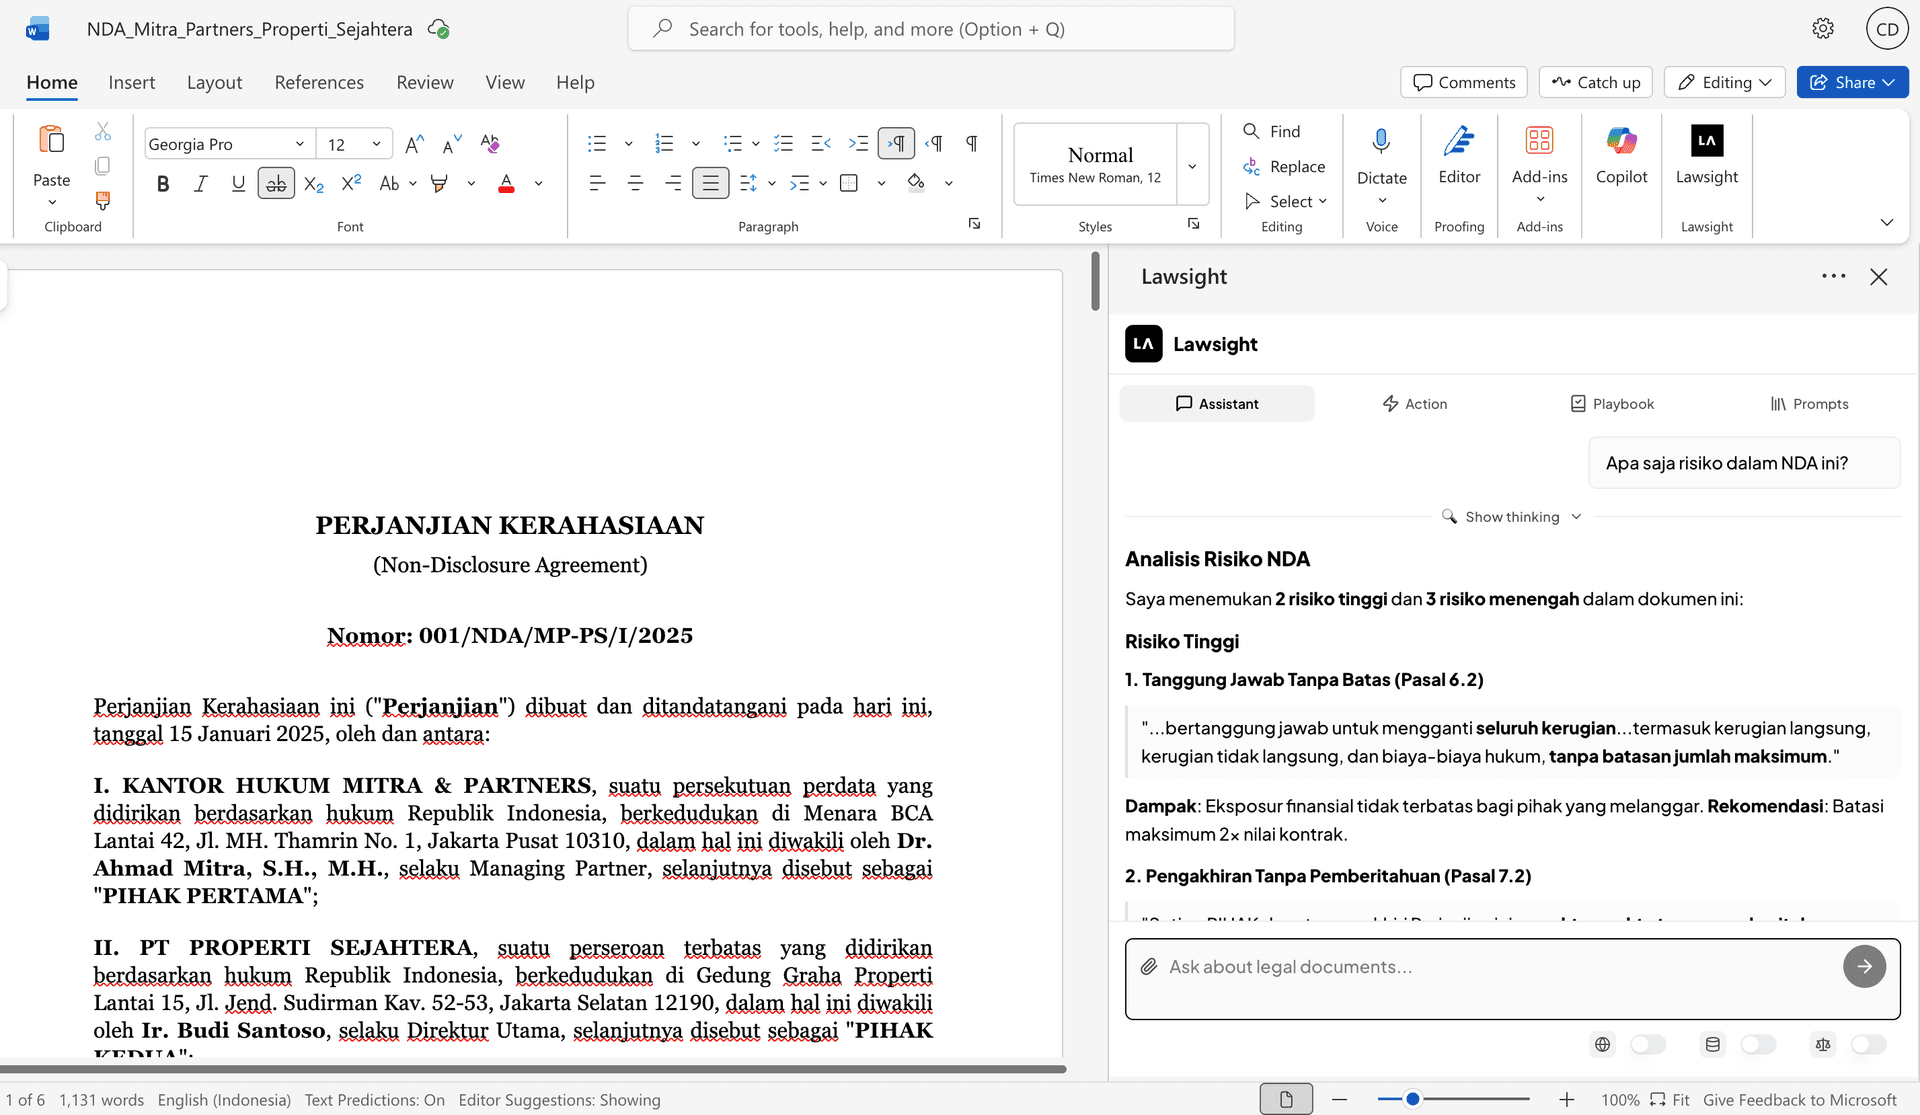Apply subscript formatting

[313, 185]
